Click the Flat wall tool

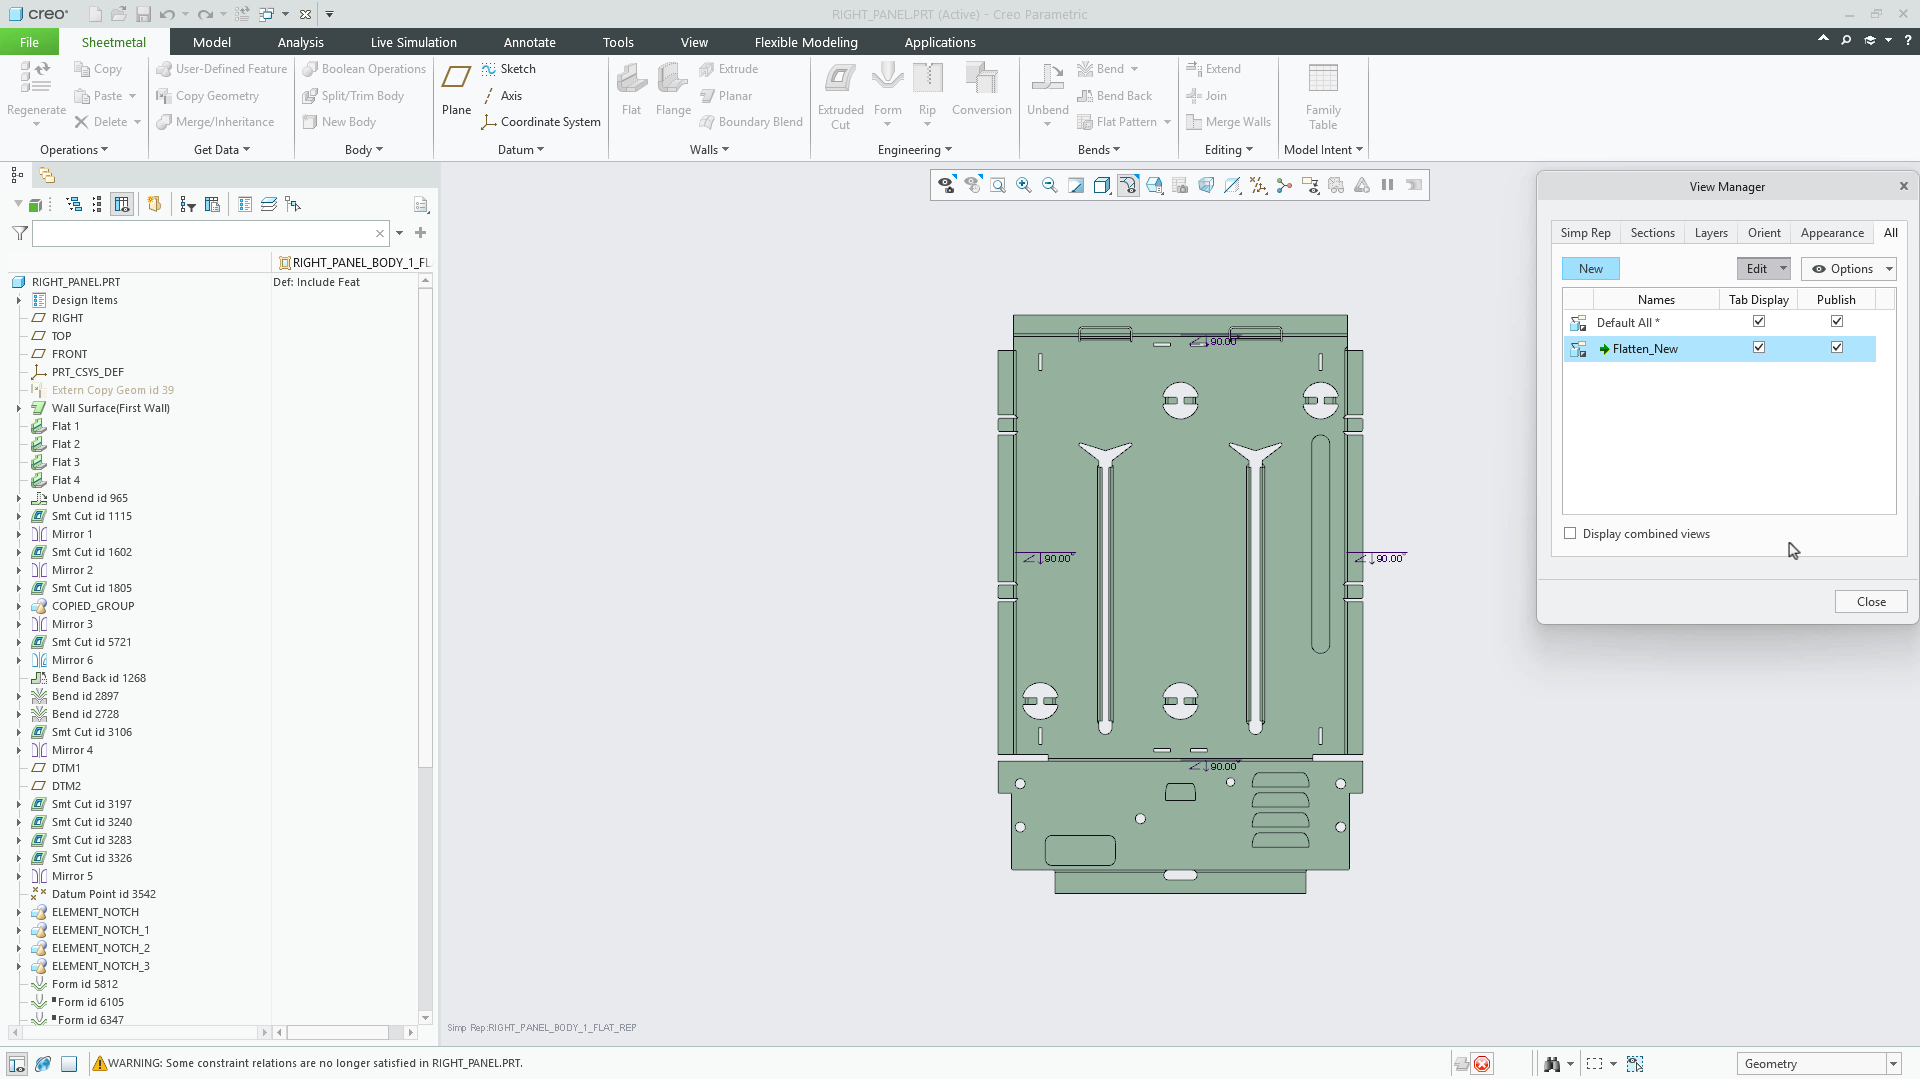tap(631, 90)
